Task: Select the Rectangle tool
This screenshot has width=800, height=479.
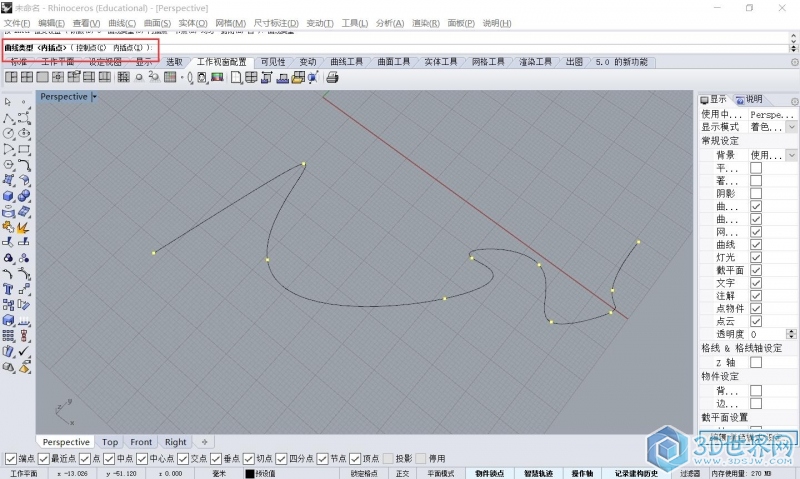Action: coord(23,149)
